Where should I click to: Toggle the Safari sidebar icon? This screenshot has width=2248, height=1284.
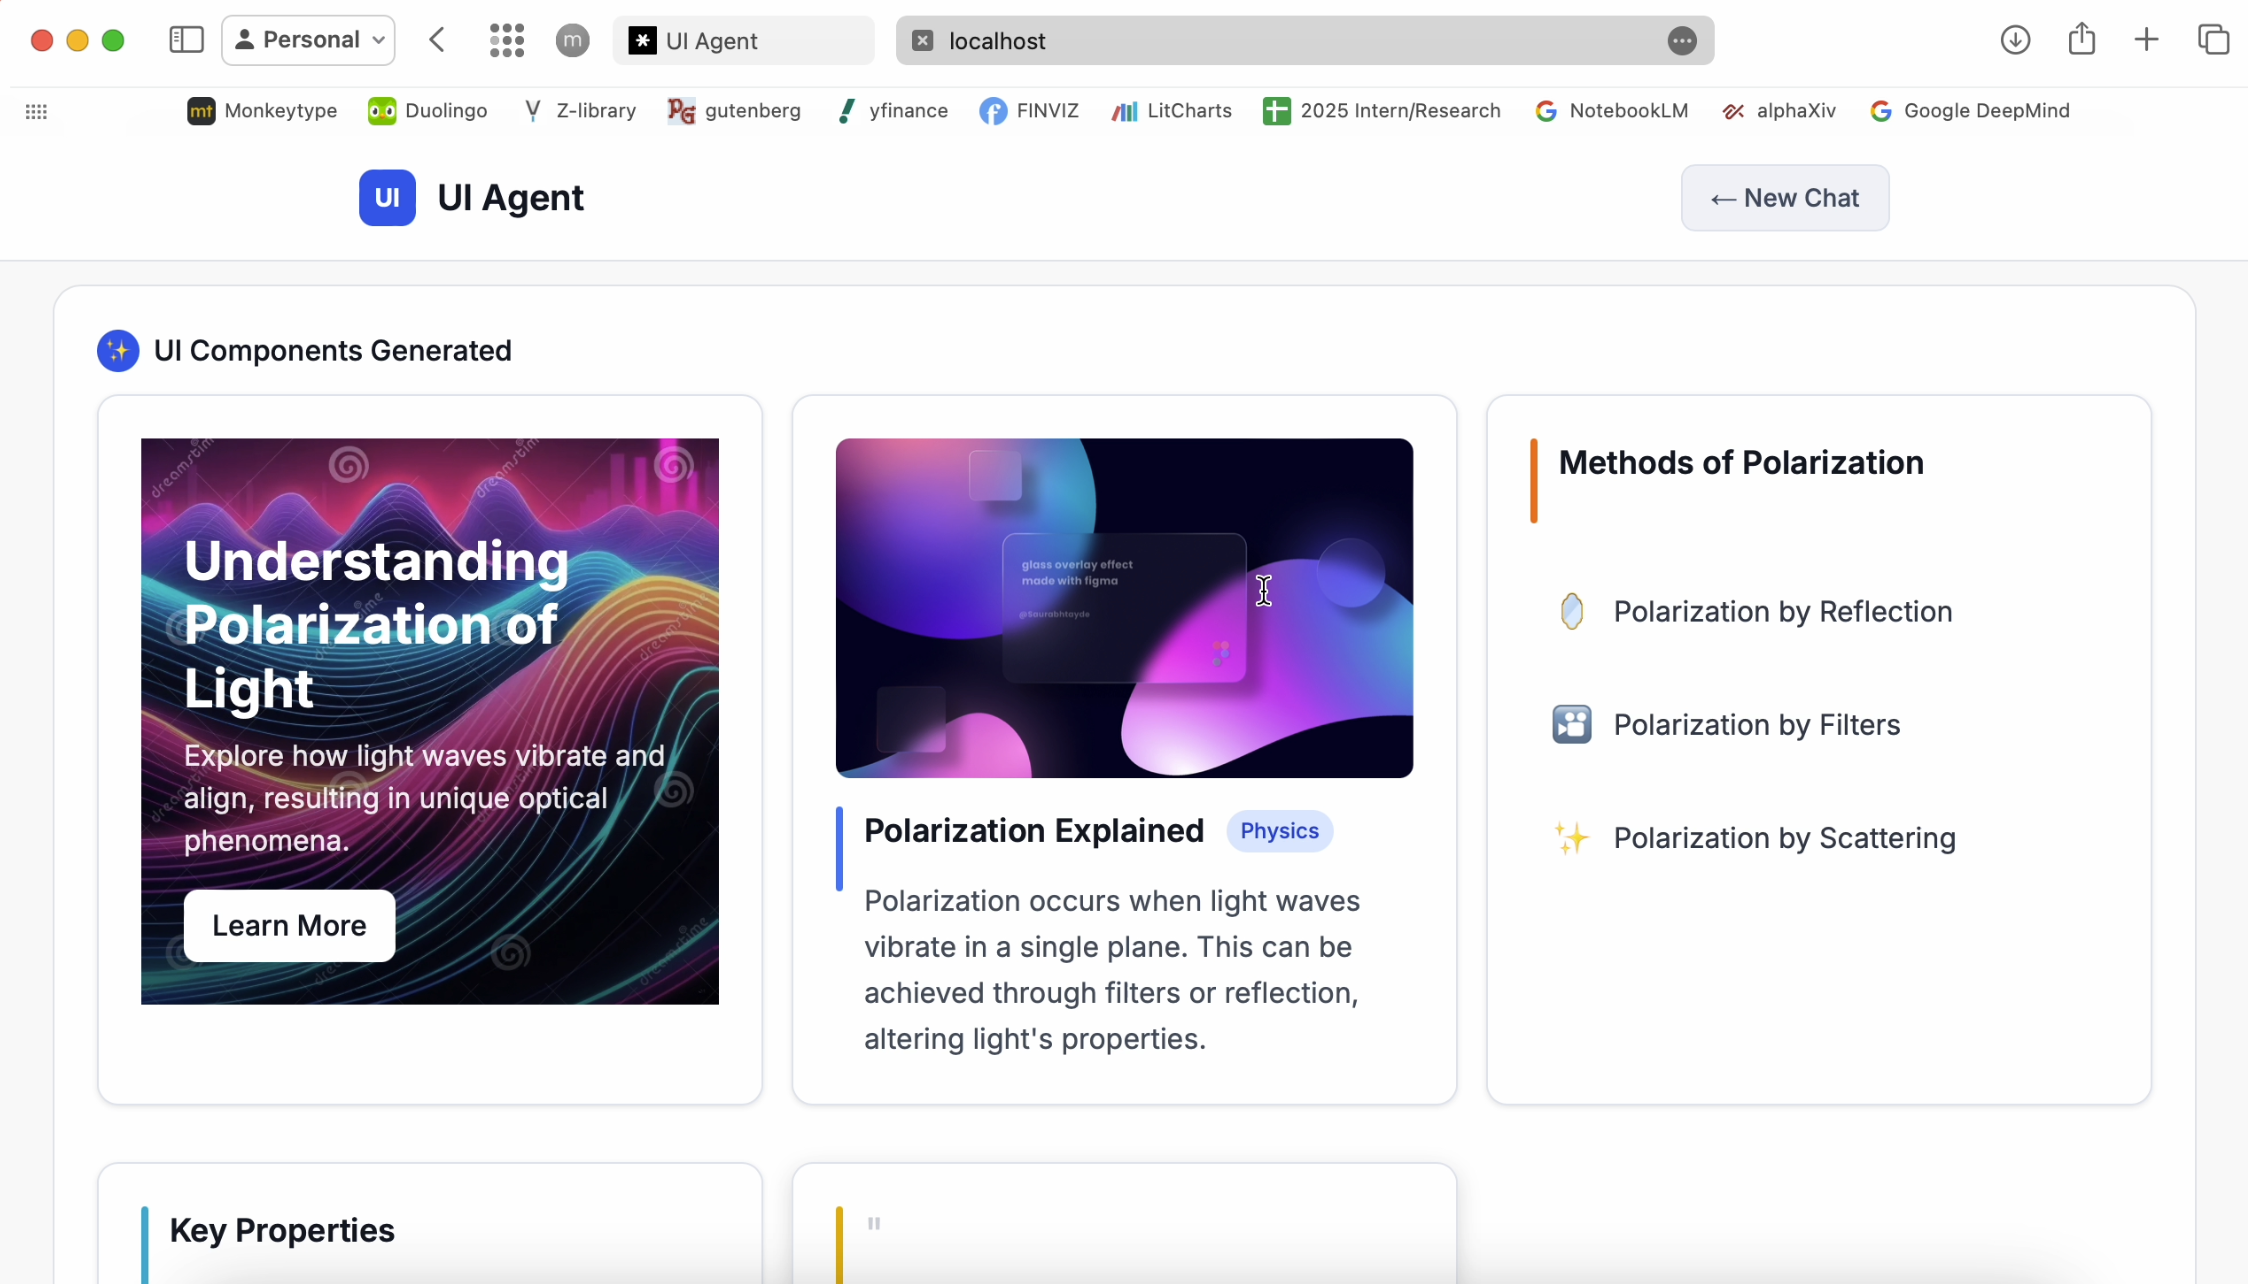186,40
